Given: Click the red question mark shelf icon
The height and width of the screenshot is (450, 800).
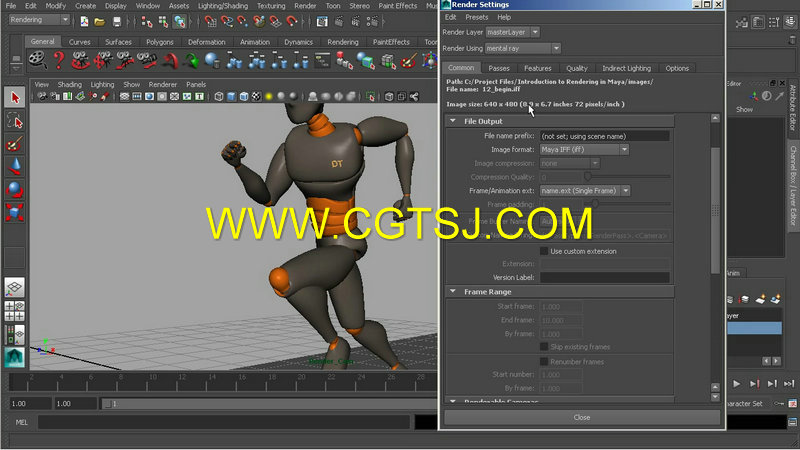Looking at the screenshot, I should pyautogui.click(x=59, y=61).
